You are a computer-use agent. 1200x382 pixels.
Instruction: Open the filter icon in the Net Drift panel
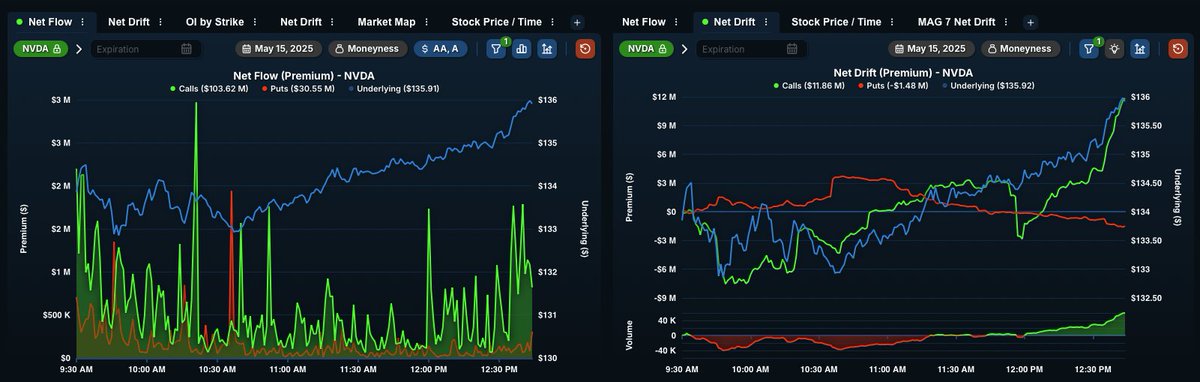(1088, 48)
